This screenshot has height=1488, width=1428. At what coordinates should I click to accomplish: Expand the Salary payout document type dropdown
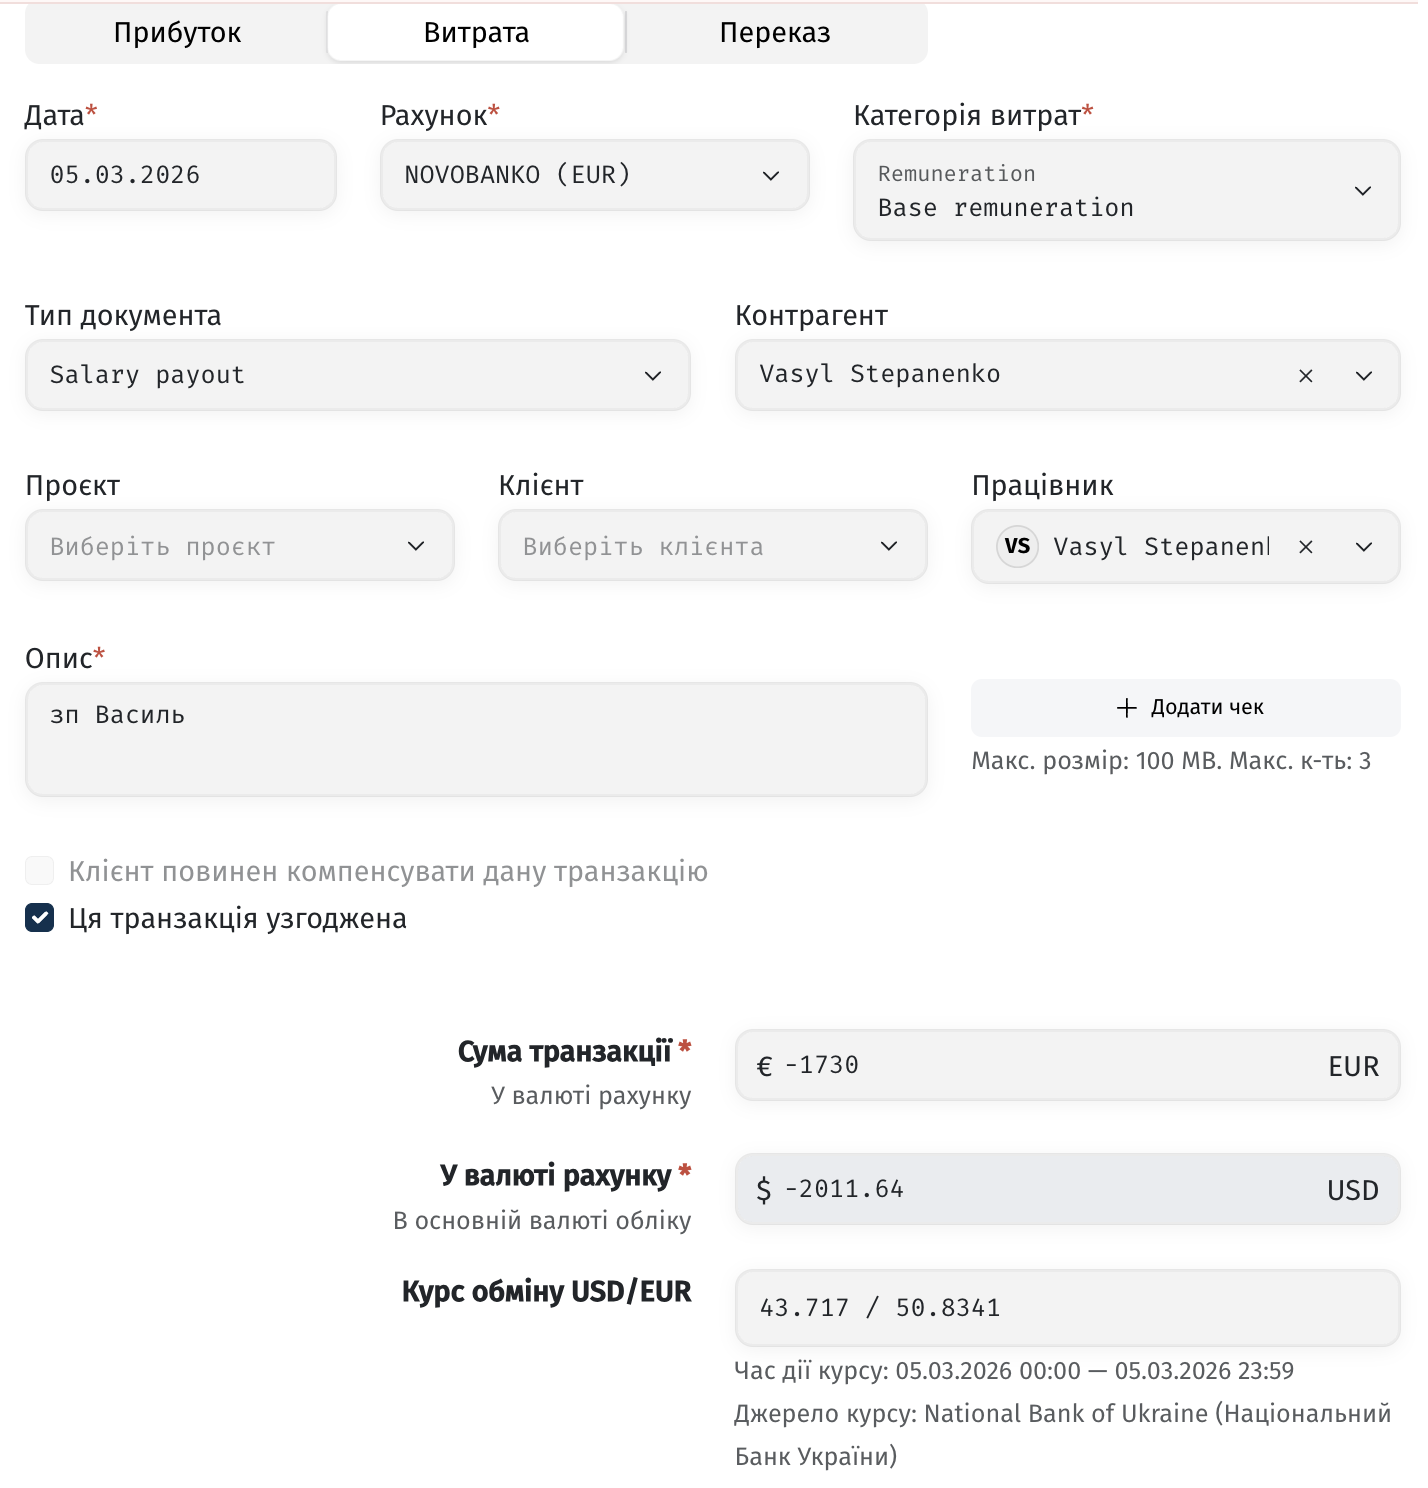point(357,375)
